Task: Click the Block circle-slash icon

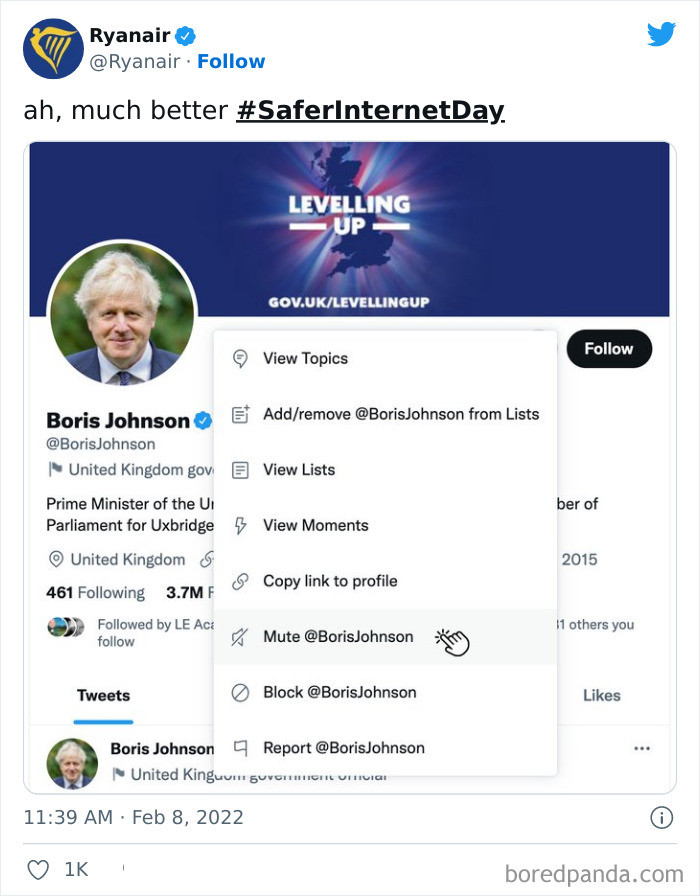Action: [x=240, y=692]
